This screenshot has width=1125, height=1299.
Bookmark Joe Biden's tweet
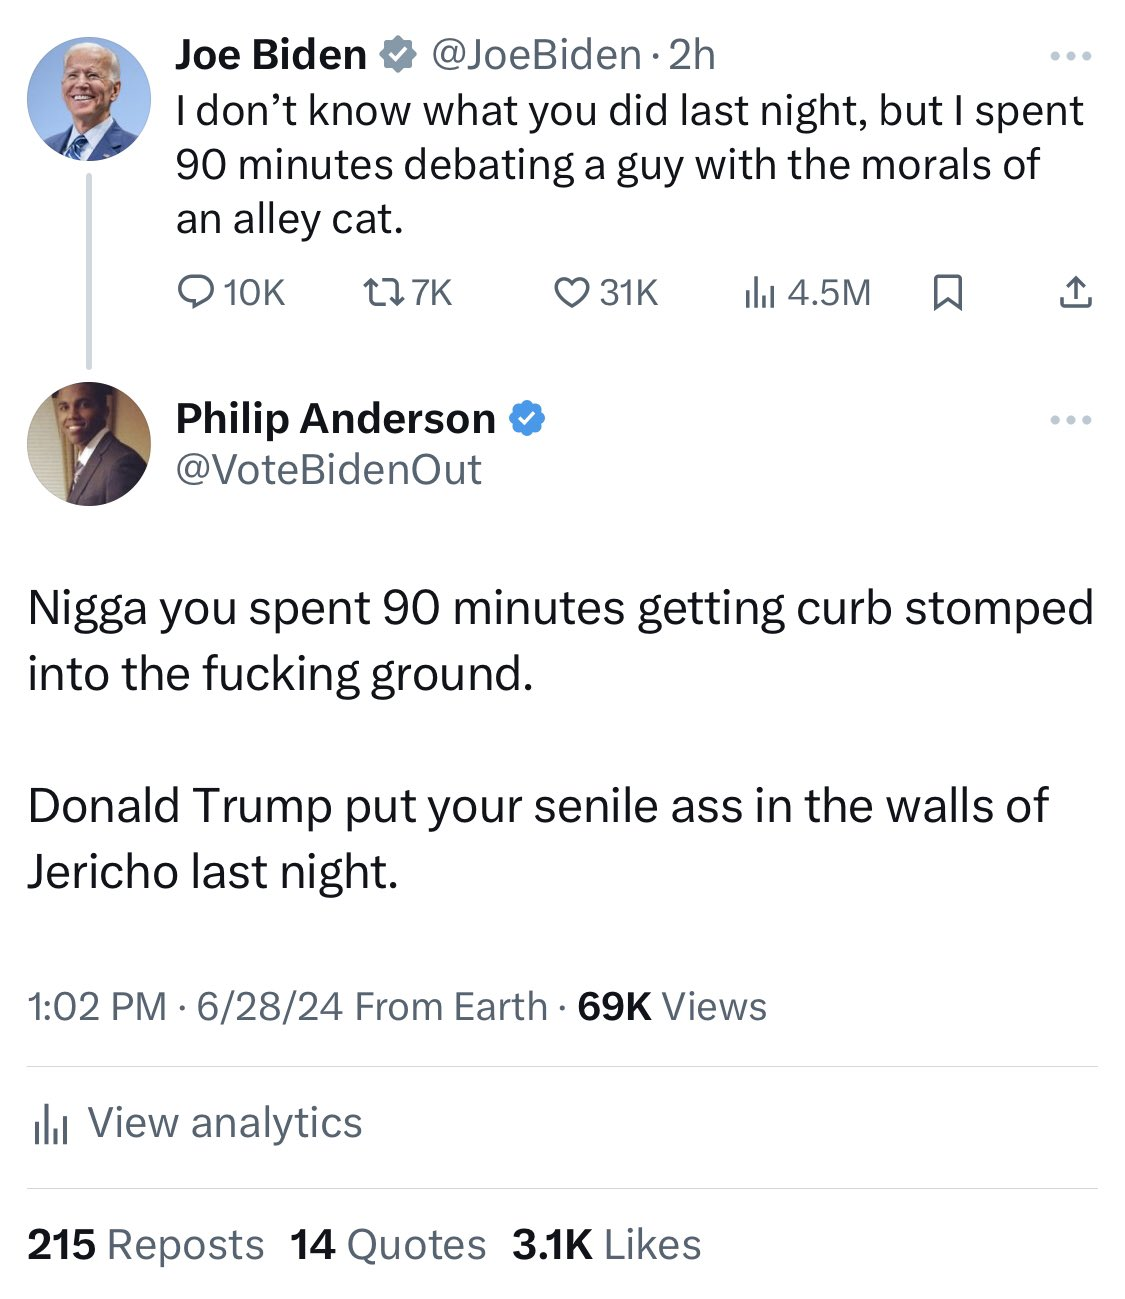[947, 292]
